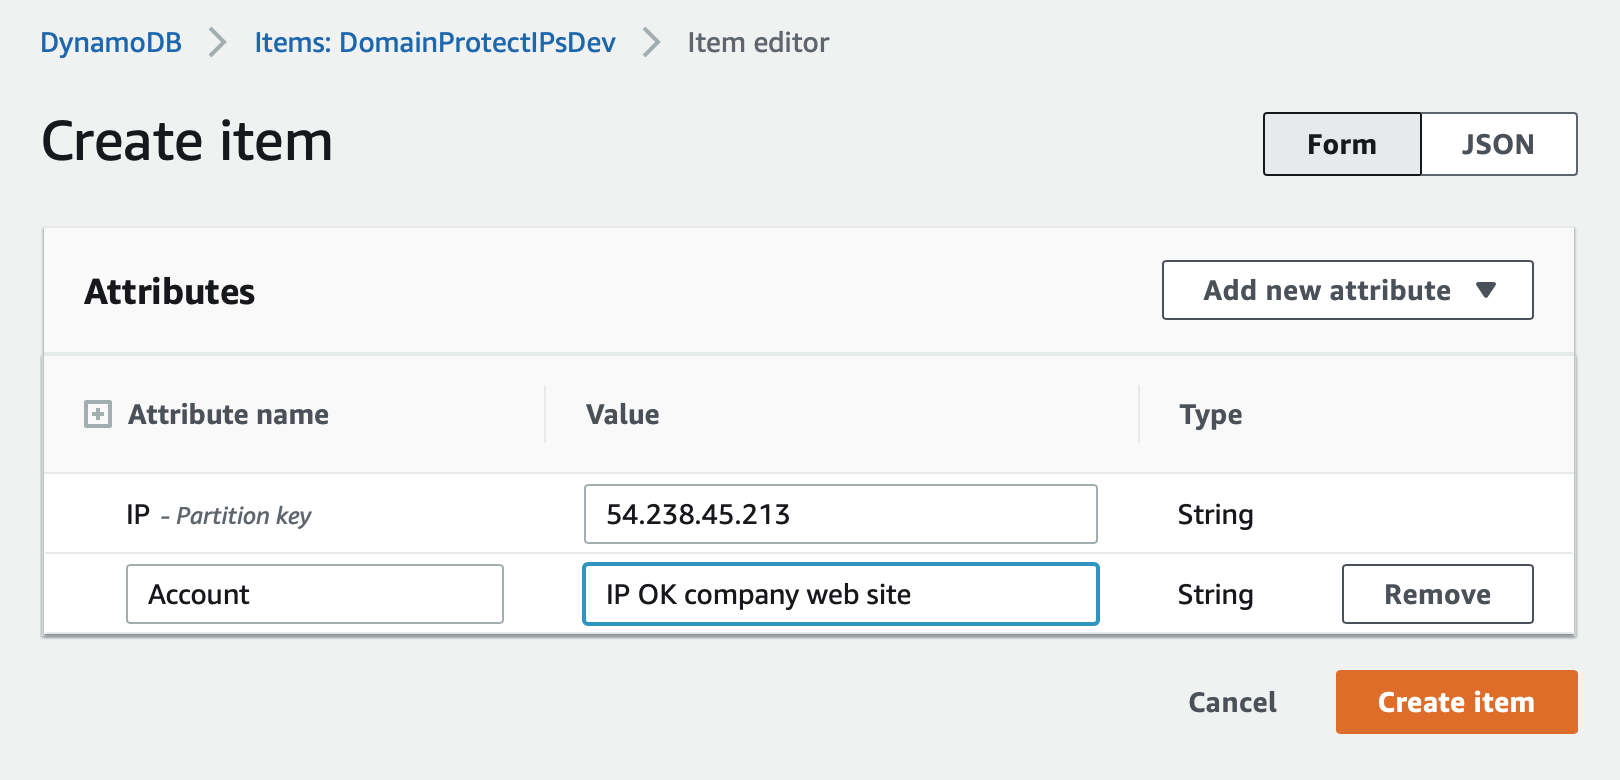Switch to the Form view tab

[x=1342, y=144]
